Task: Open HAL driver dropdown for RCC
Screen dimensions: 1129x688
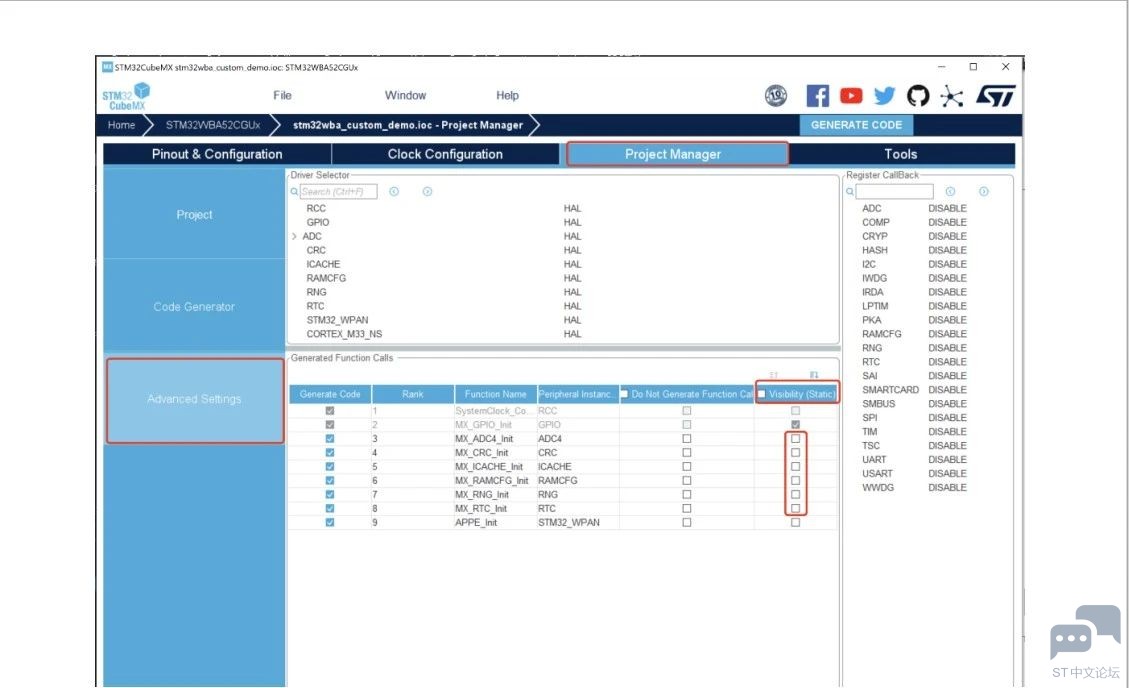Action: coord(572,209)
